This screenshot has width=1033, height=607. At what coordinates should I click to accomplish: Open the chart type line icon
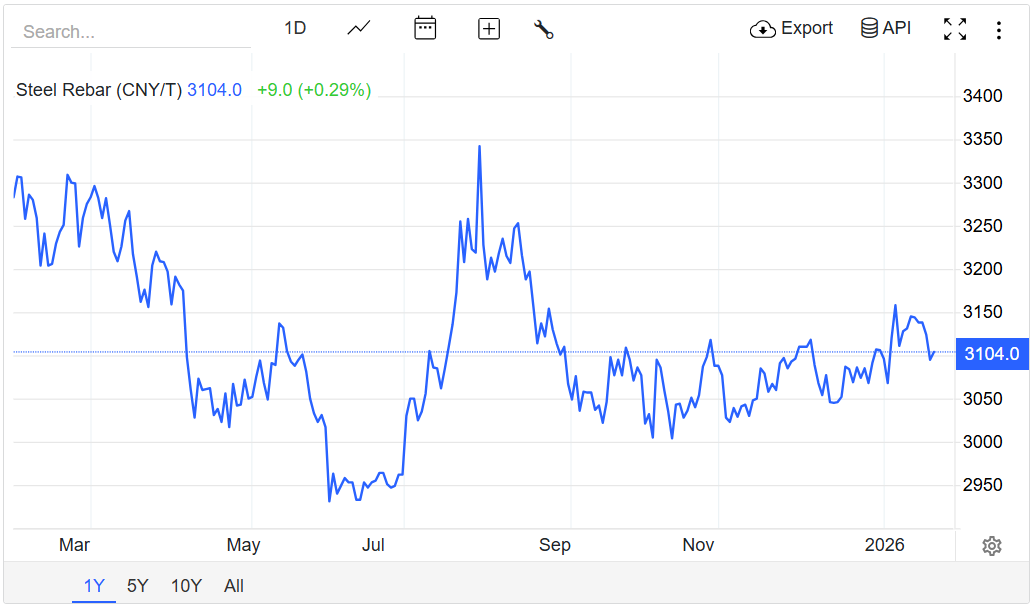click(359, 28)
